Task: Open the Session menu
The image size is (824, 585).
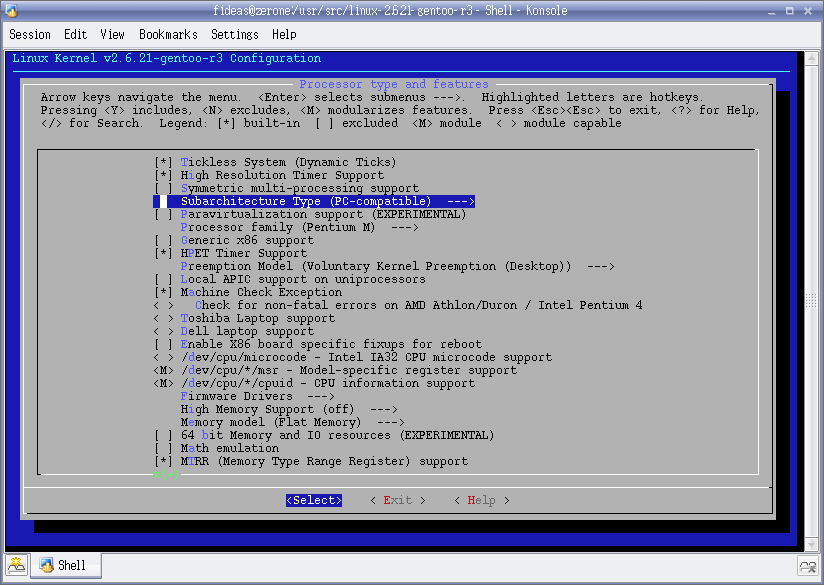Action: pyautogui.click(x=30, y=35)
